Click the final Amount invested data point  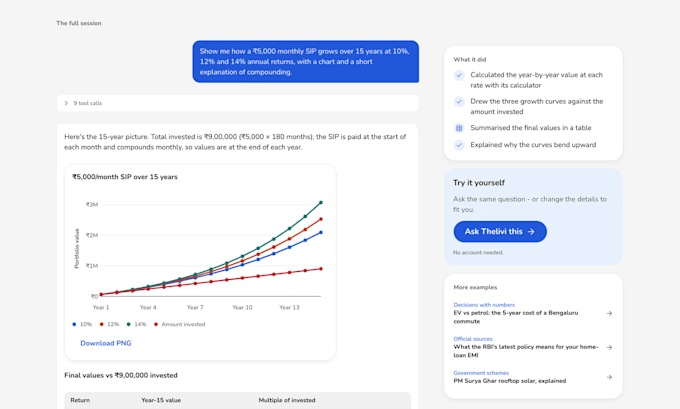click(x=321, y=269)
